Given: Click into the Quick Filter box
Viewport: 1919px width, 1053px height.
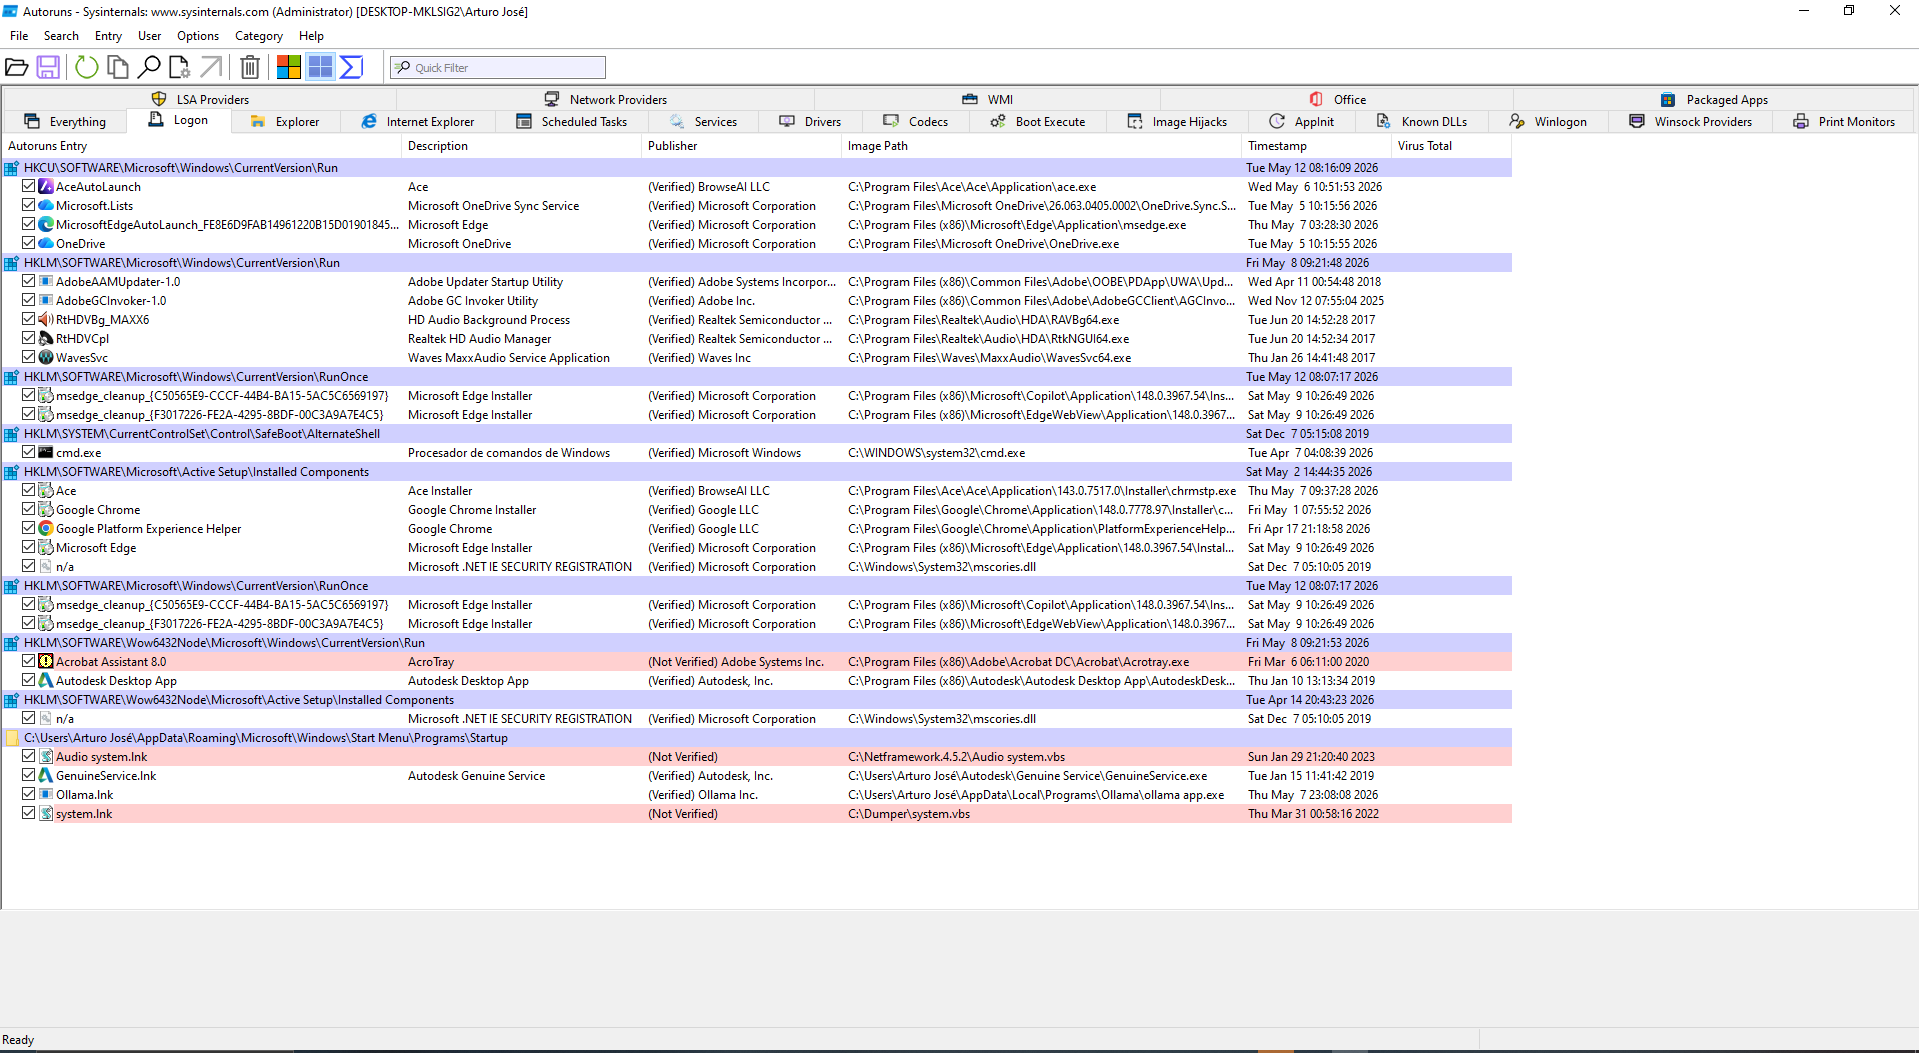Looking at the screenshot, I should point(498,67).
